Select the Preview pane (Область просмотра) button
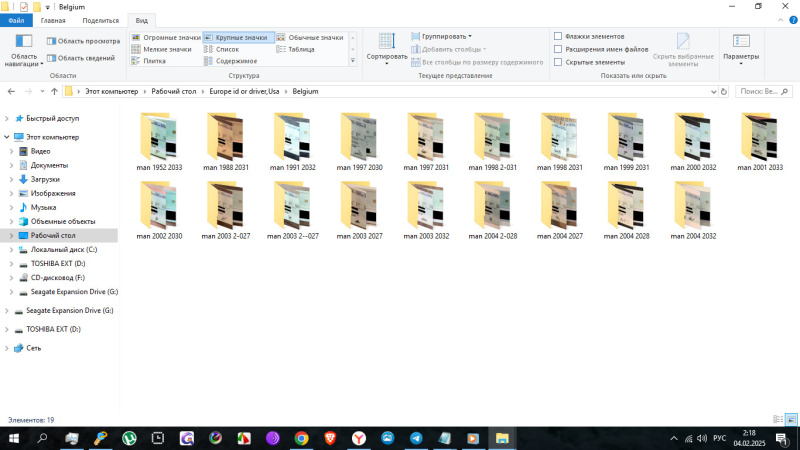The image size is (800, 450). (x=83, y=41)
